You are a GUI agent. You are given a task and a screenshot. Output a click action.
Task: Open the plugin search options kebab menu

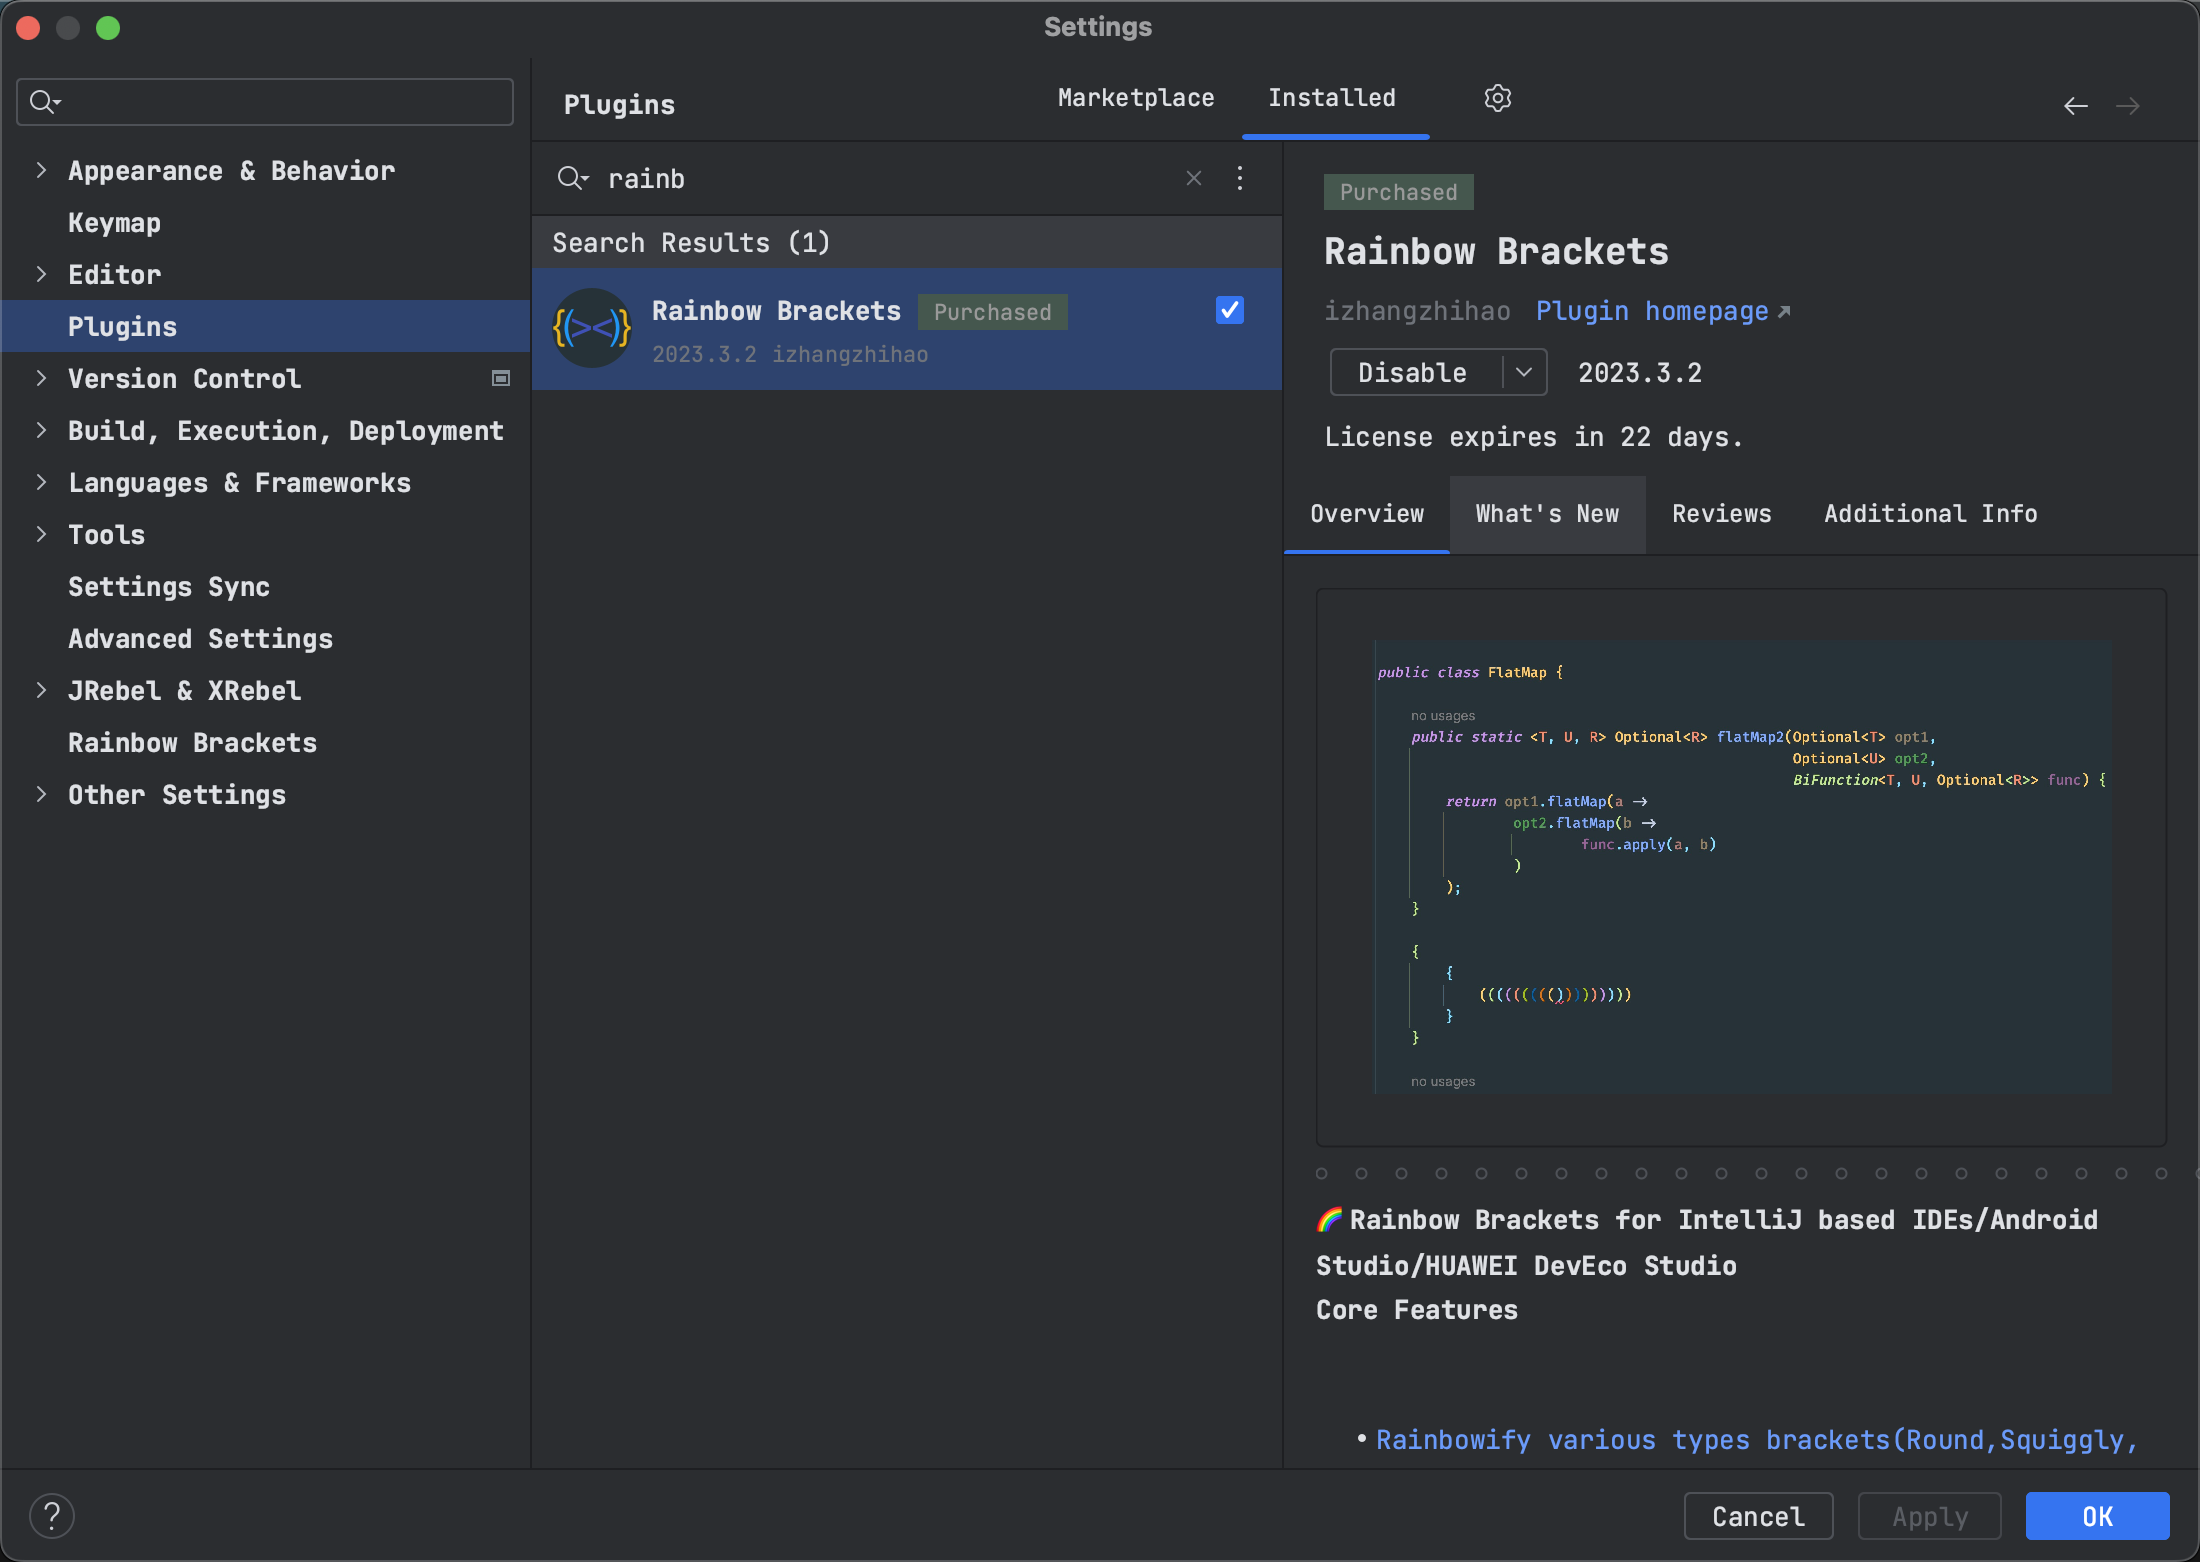[x=1240, y=178]
